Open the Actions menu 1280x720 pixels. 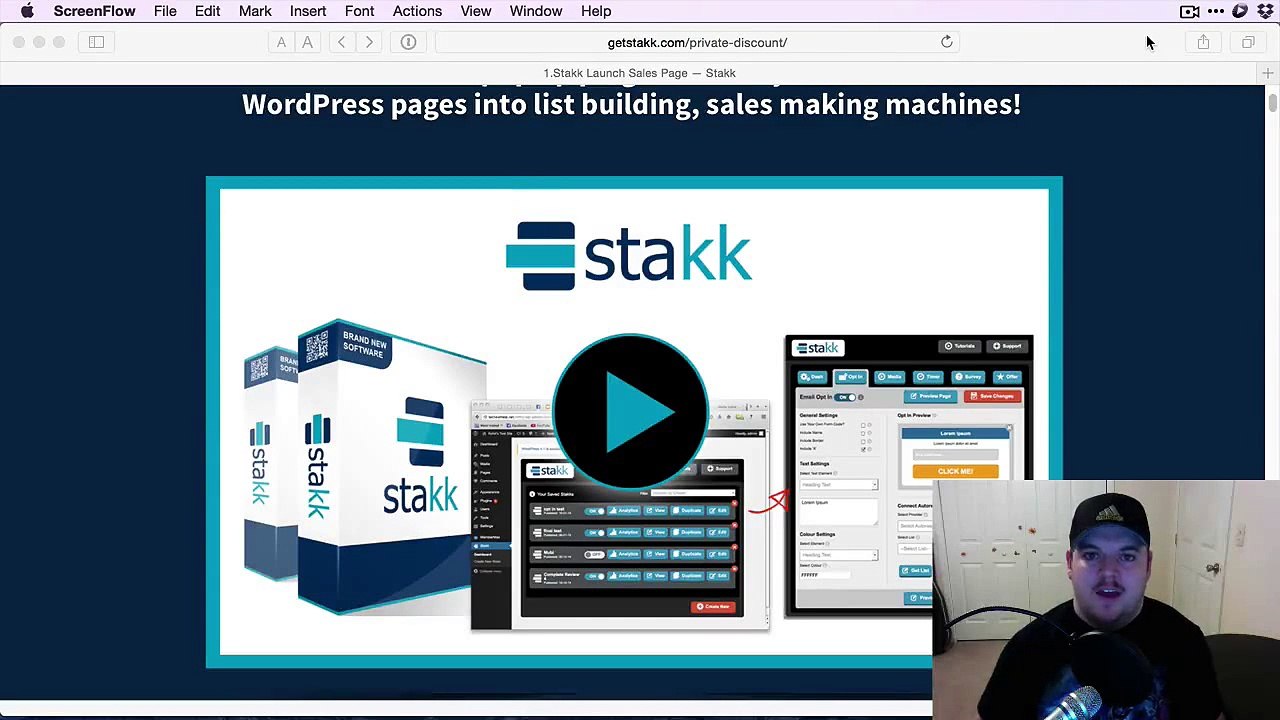(x=417, y=11)
